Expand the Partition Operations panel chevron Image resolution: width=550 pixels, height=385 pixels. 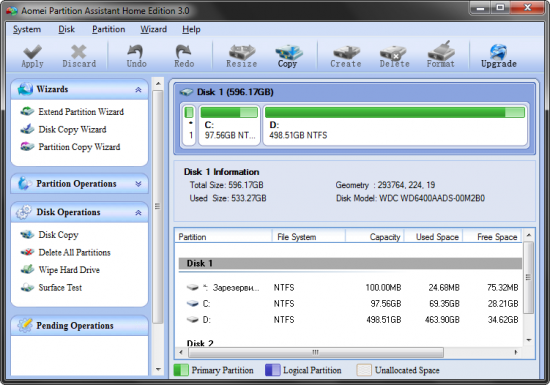[x=138, y=184]
